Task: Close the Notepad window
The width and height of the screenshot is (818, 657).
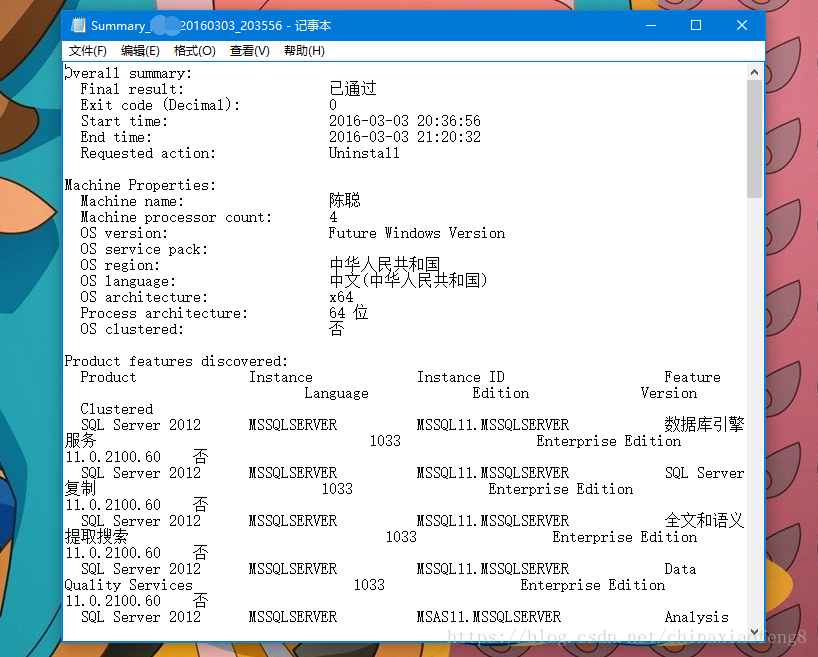Action: click(742, 25)
